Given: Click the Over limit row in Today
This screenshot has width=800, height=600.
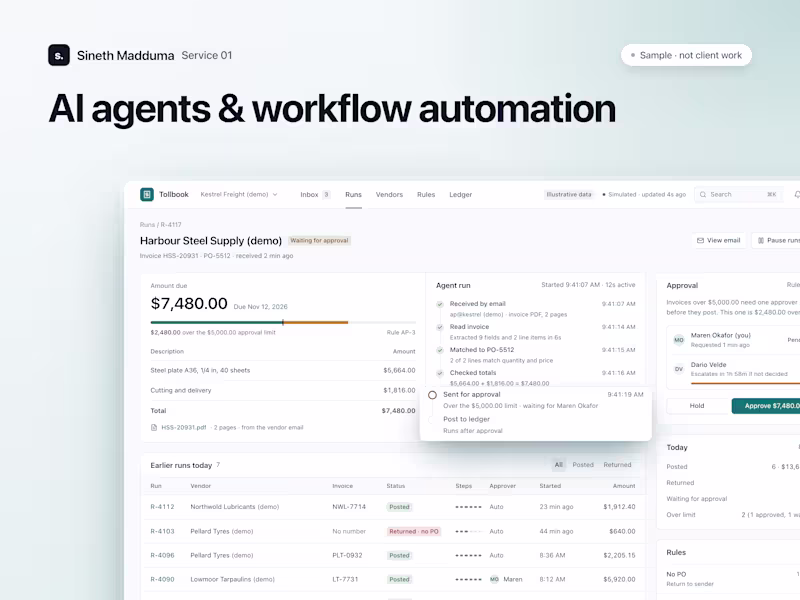Looking at the screenshot, I should 733,515.
